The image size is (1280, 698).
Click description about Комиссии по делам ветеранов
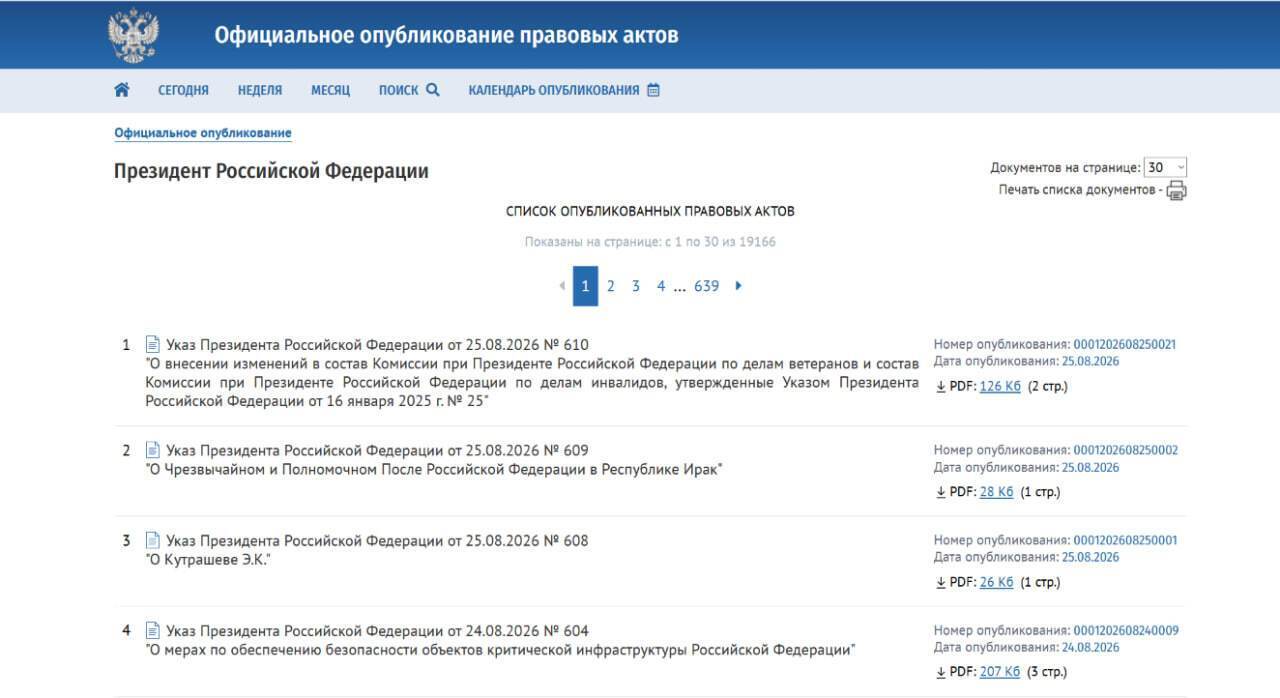(x=532, y=382)
